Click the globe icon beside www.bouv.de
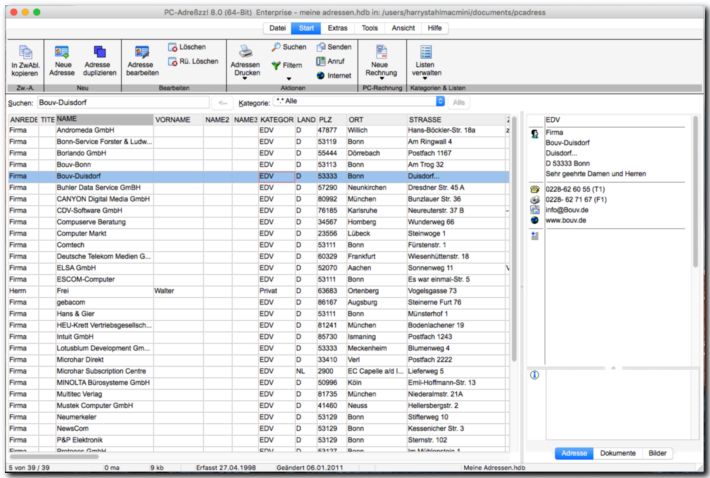710x478 pixels. click(535, 220)
